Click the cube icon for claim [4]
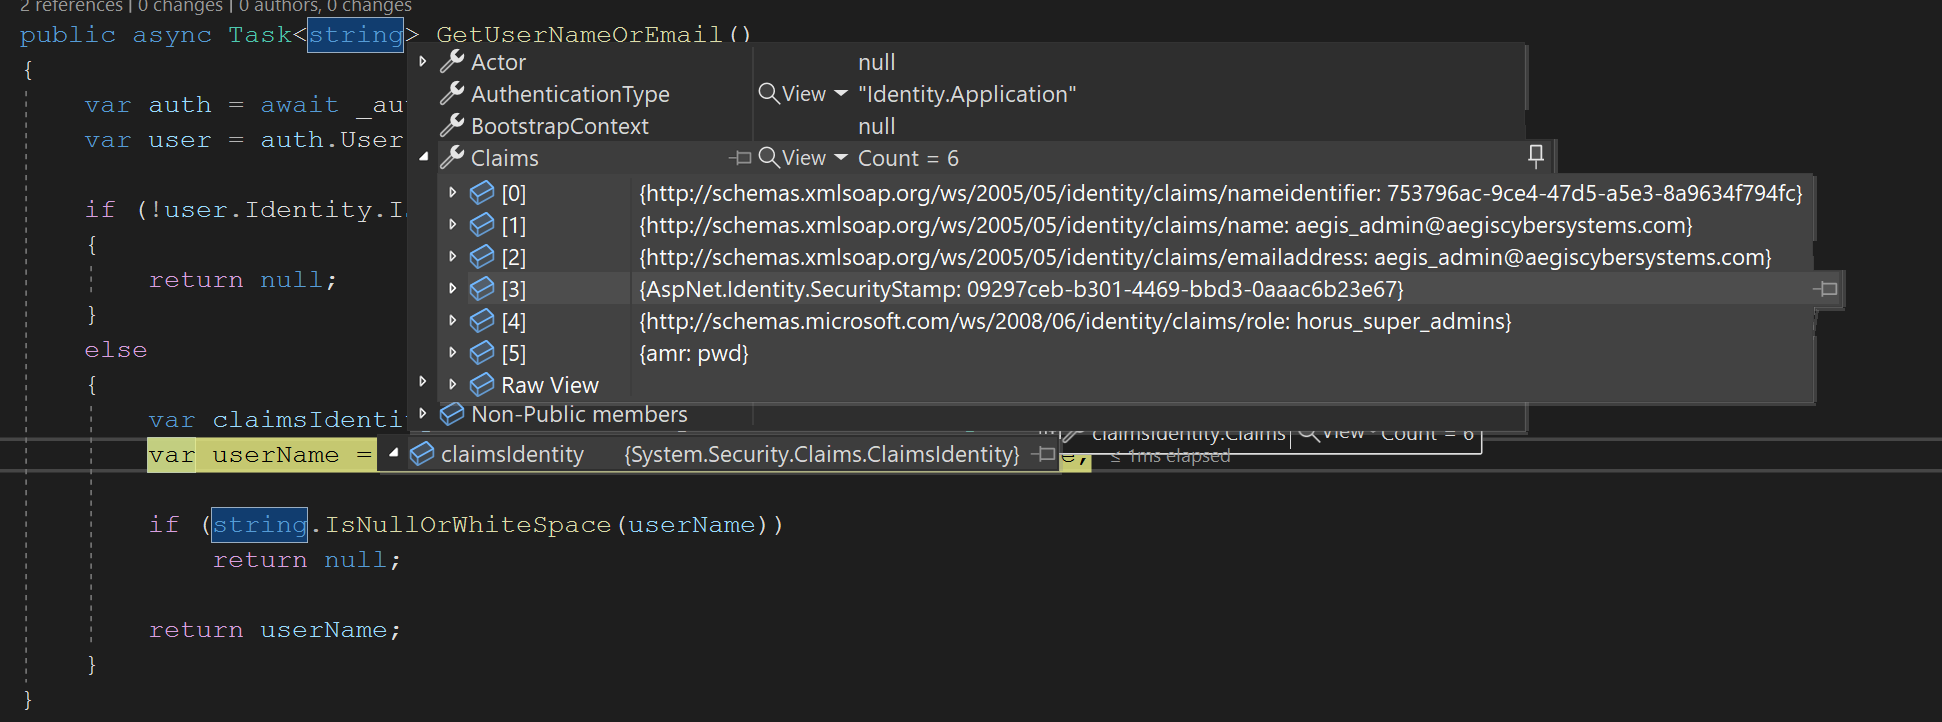 coord(482,320)
